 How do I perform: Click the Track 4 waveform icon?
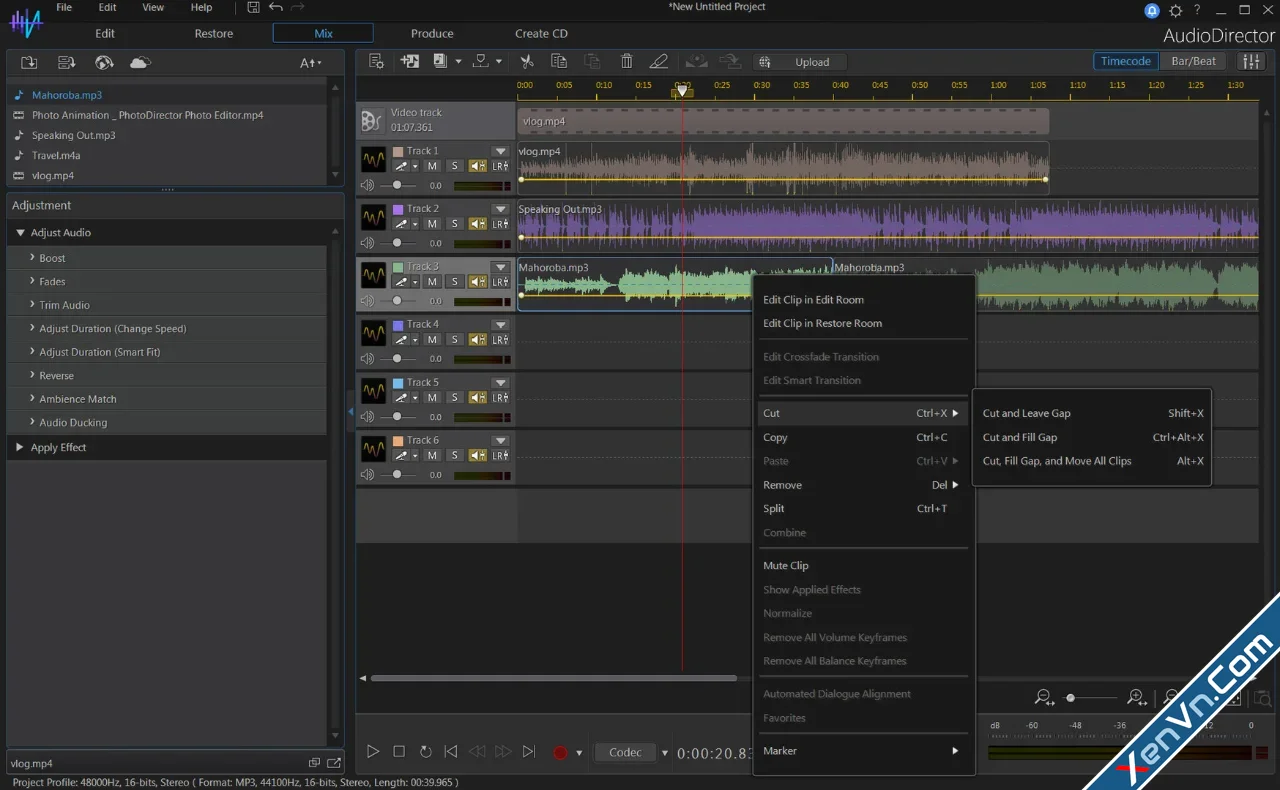[373, 332]
